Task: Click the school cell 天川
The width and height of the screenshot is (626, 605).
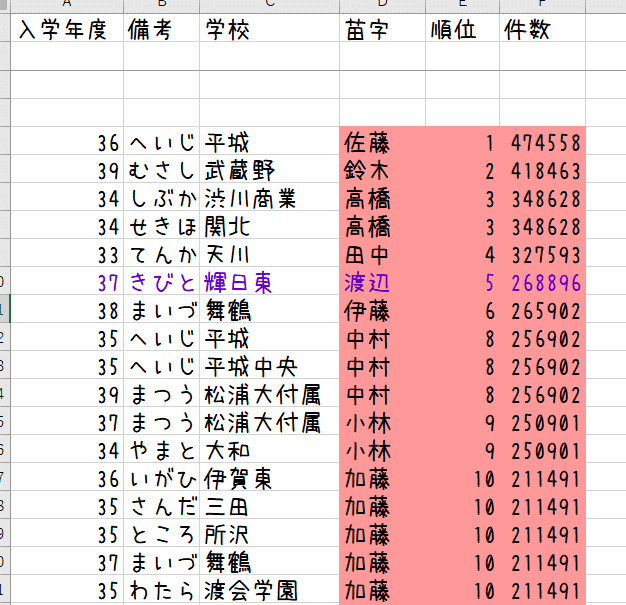Action: tap(269, 253)
